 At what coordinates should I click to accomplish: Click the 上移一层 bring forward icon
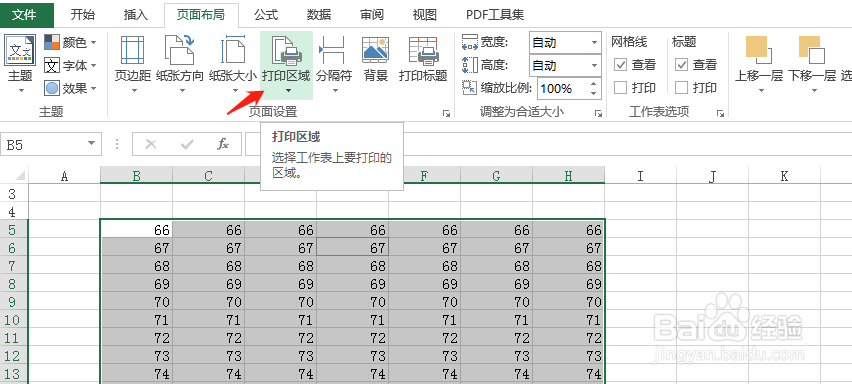click(x=759, y=50)
